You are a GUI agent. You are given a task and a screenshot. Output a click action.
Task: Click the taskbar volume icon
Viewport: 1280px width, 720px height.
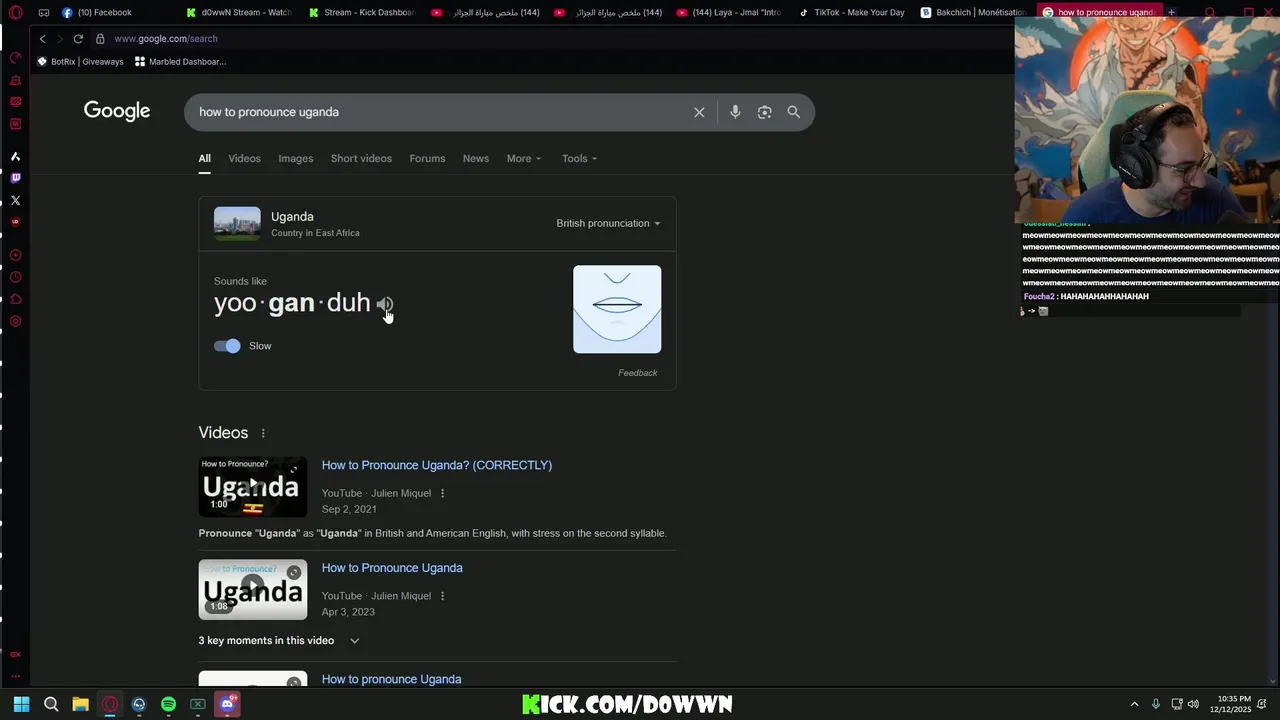pos(1192,704)
